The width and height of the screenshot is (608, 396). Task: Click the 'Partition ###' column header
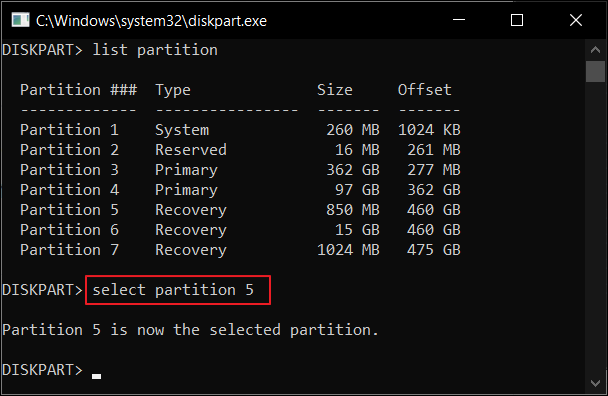point(78,90)
